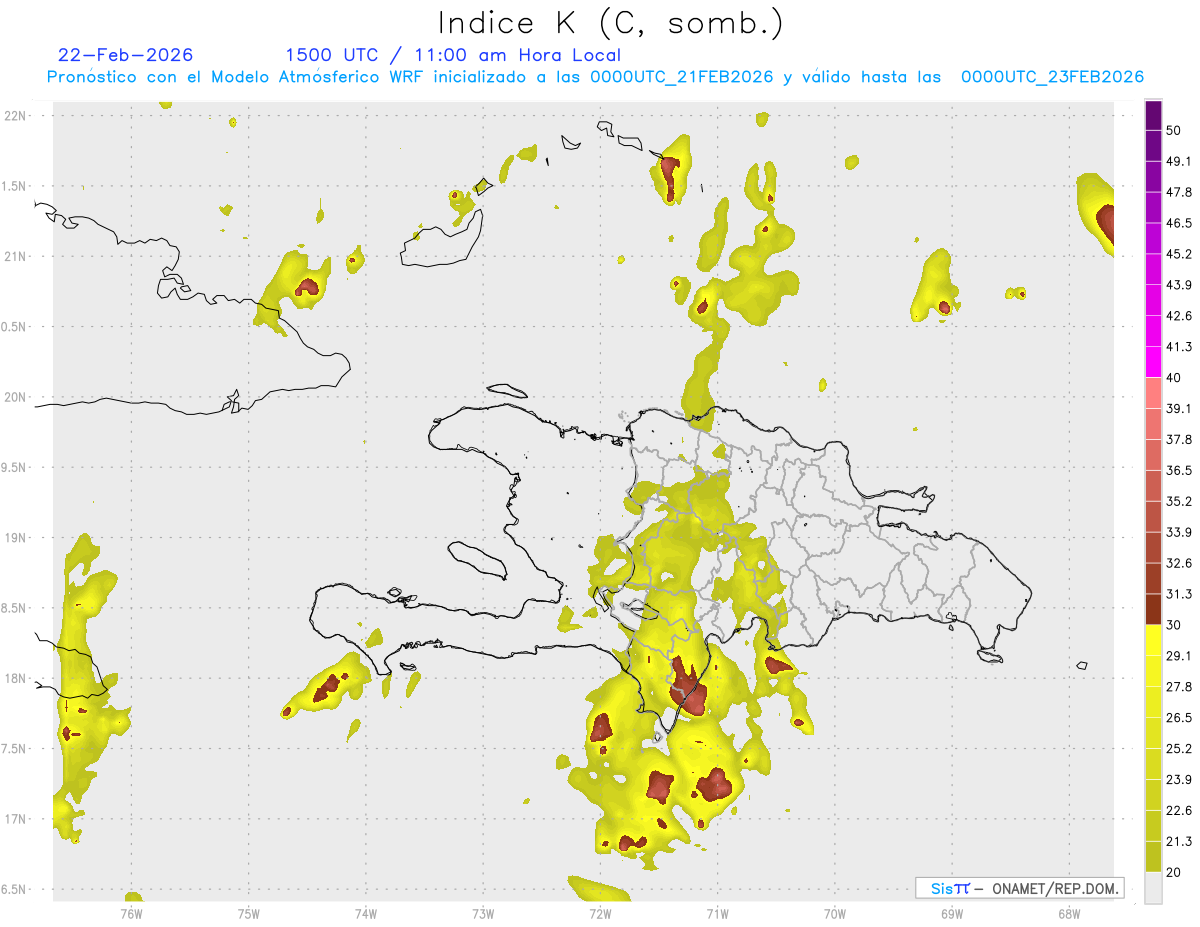Click the "27.8" colorbar value
Screen dimensions: 1200x927
(x=1179, y=687)
